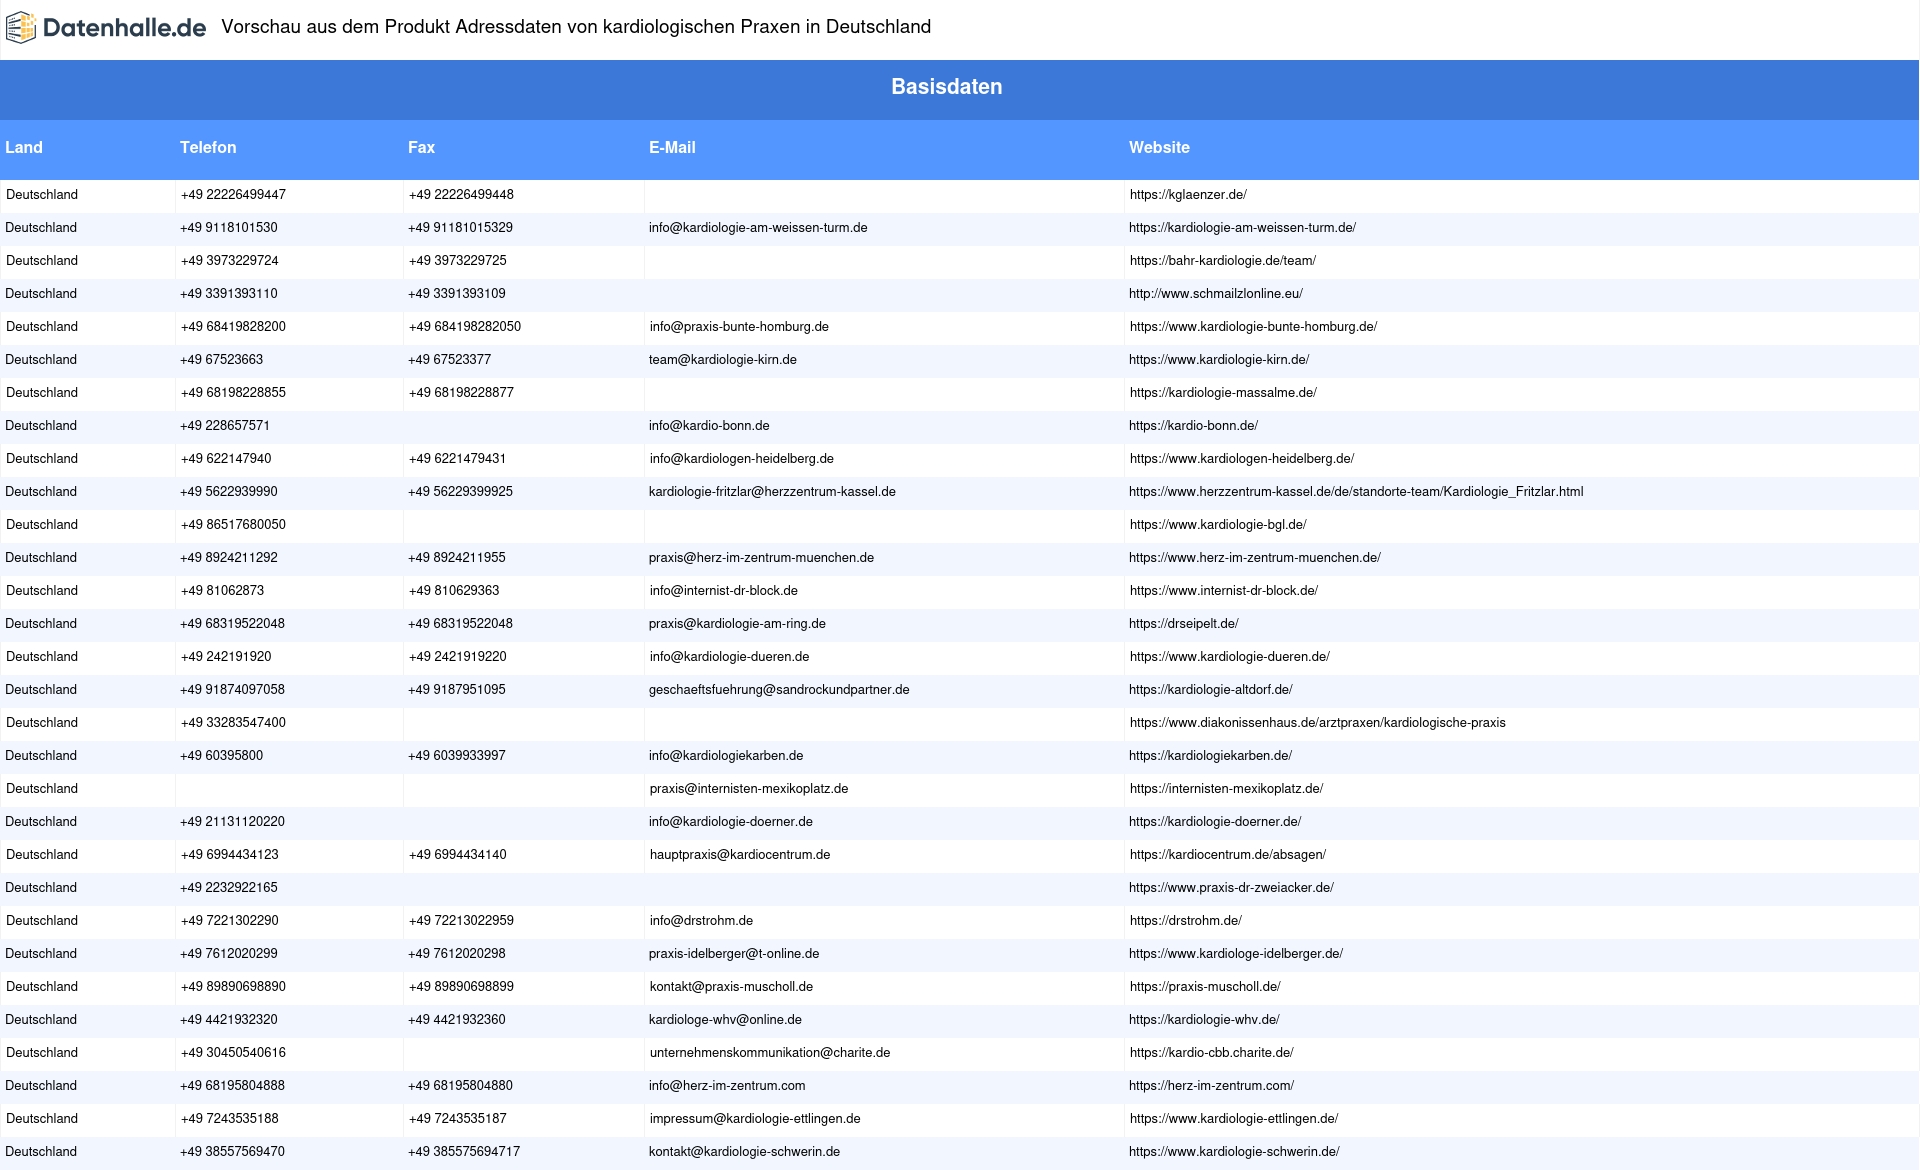The image size is (1920, 1170).
Task: Open https://kardiologie-altdorf.de/ website
Action: coord(1211,690)
